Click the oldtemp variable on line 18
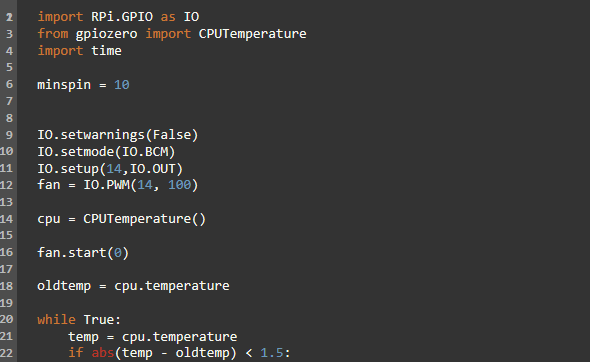Image resolution: width=590 pixels, height=362 pixels. coord(64,286)
